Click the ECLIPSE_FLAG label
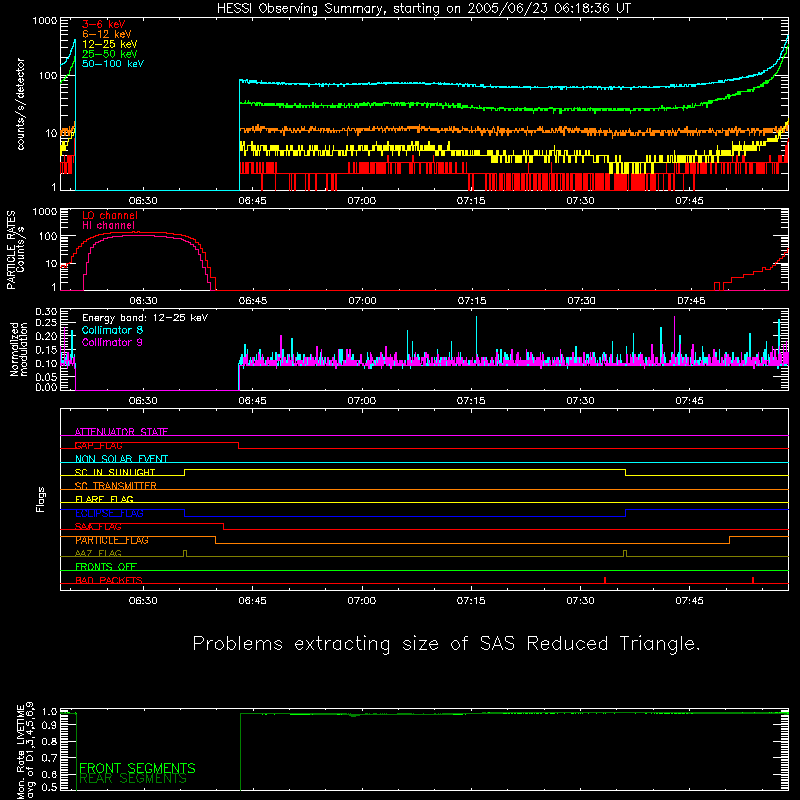Viewport: 800px width, 800px height. tap(109, 513)
